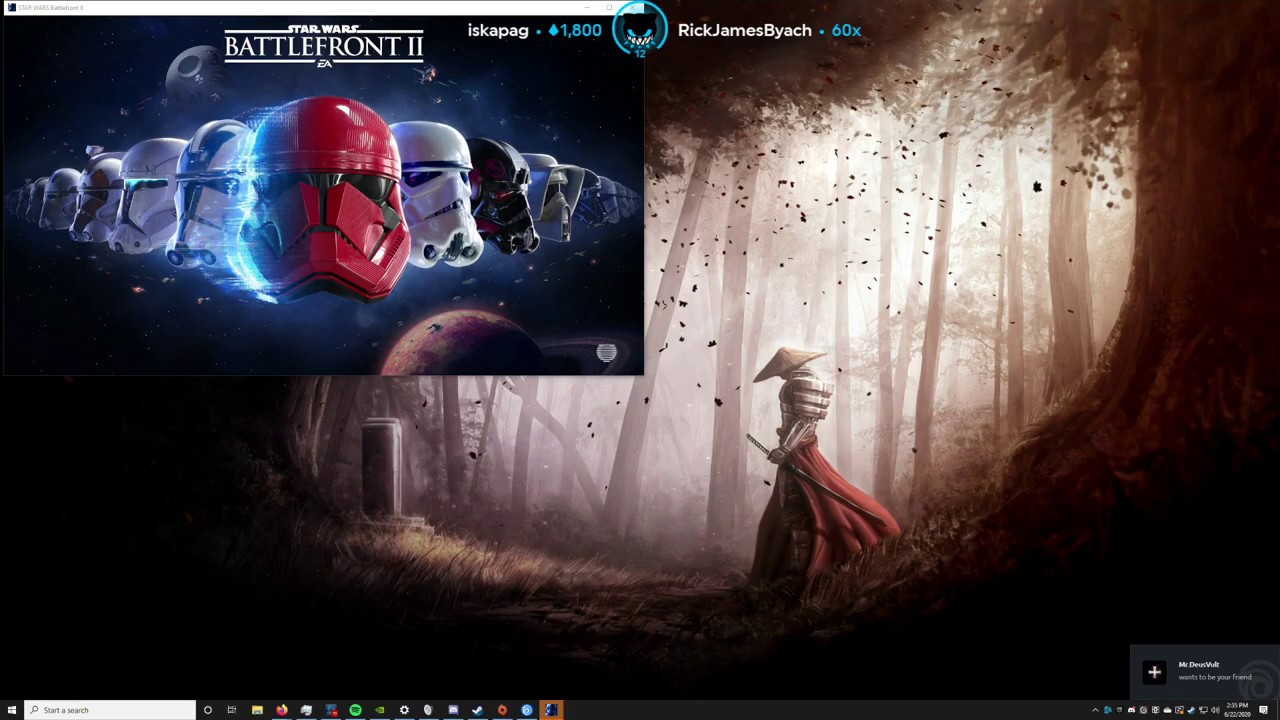Image resolution: width=1280 pixels, height=720 pixels.
Task: Open Steam from the taskbar
Action: click(478, 710)
